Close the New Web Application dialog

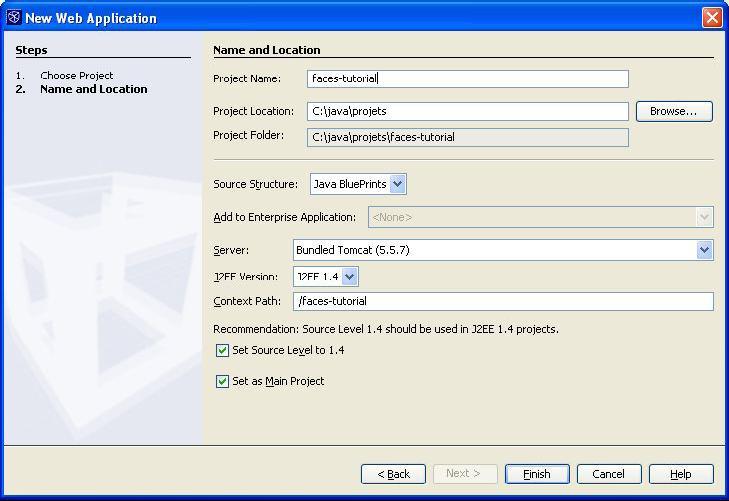[712, 17]
